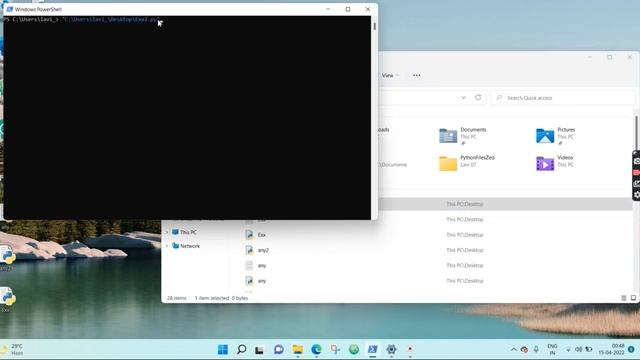Open the volume tray icon
The height and width of the screenshot is (360, 640).
(578, 349)
